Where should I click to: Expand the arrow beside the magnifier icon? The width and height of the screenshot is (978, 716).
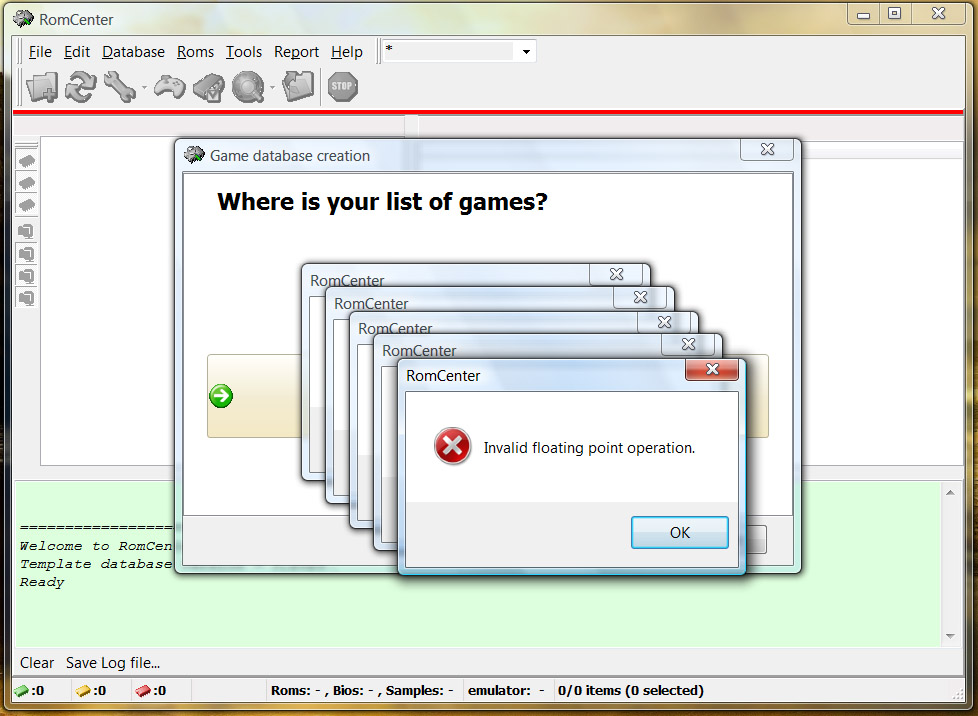coord(273,87)
